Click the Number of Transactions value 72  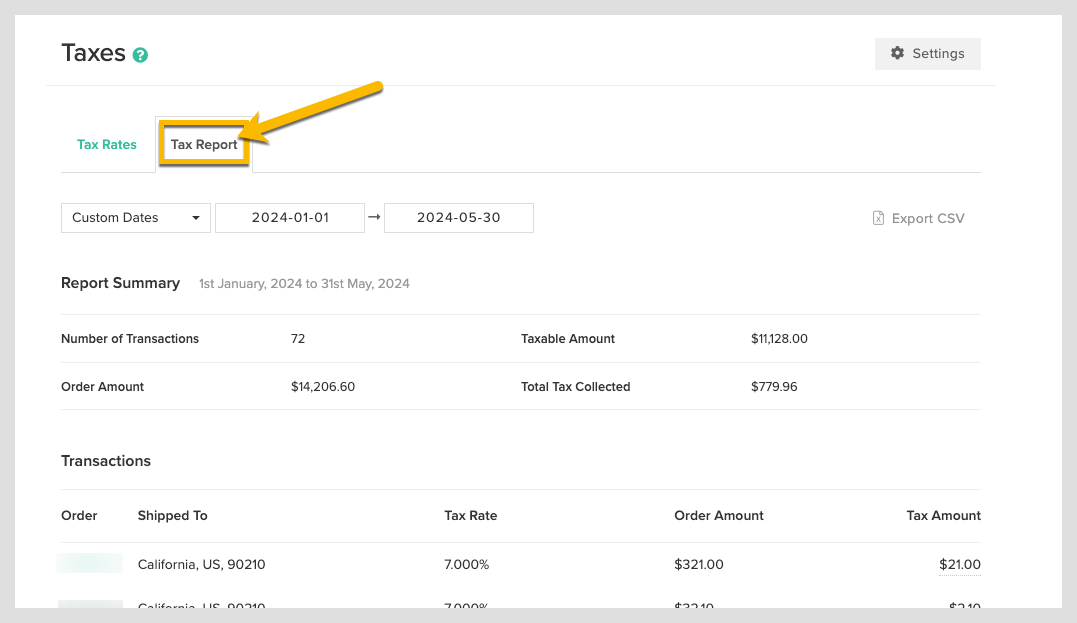click(x=297, y=338)
